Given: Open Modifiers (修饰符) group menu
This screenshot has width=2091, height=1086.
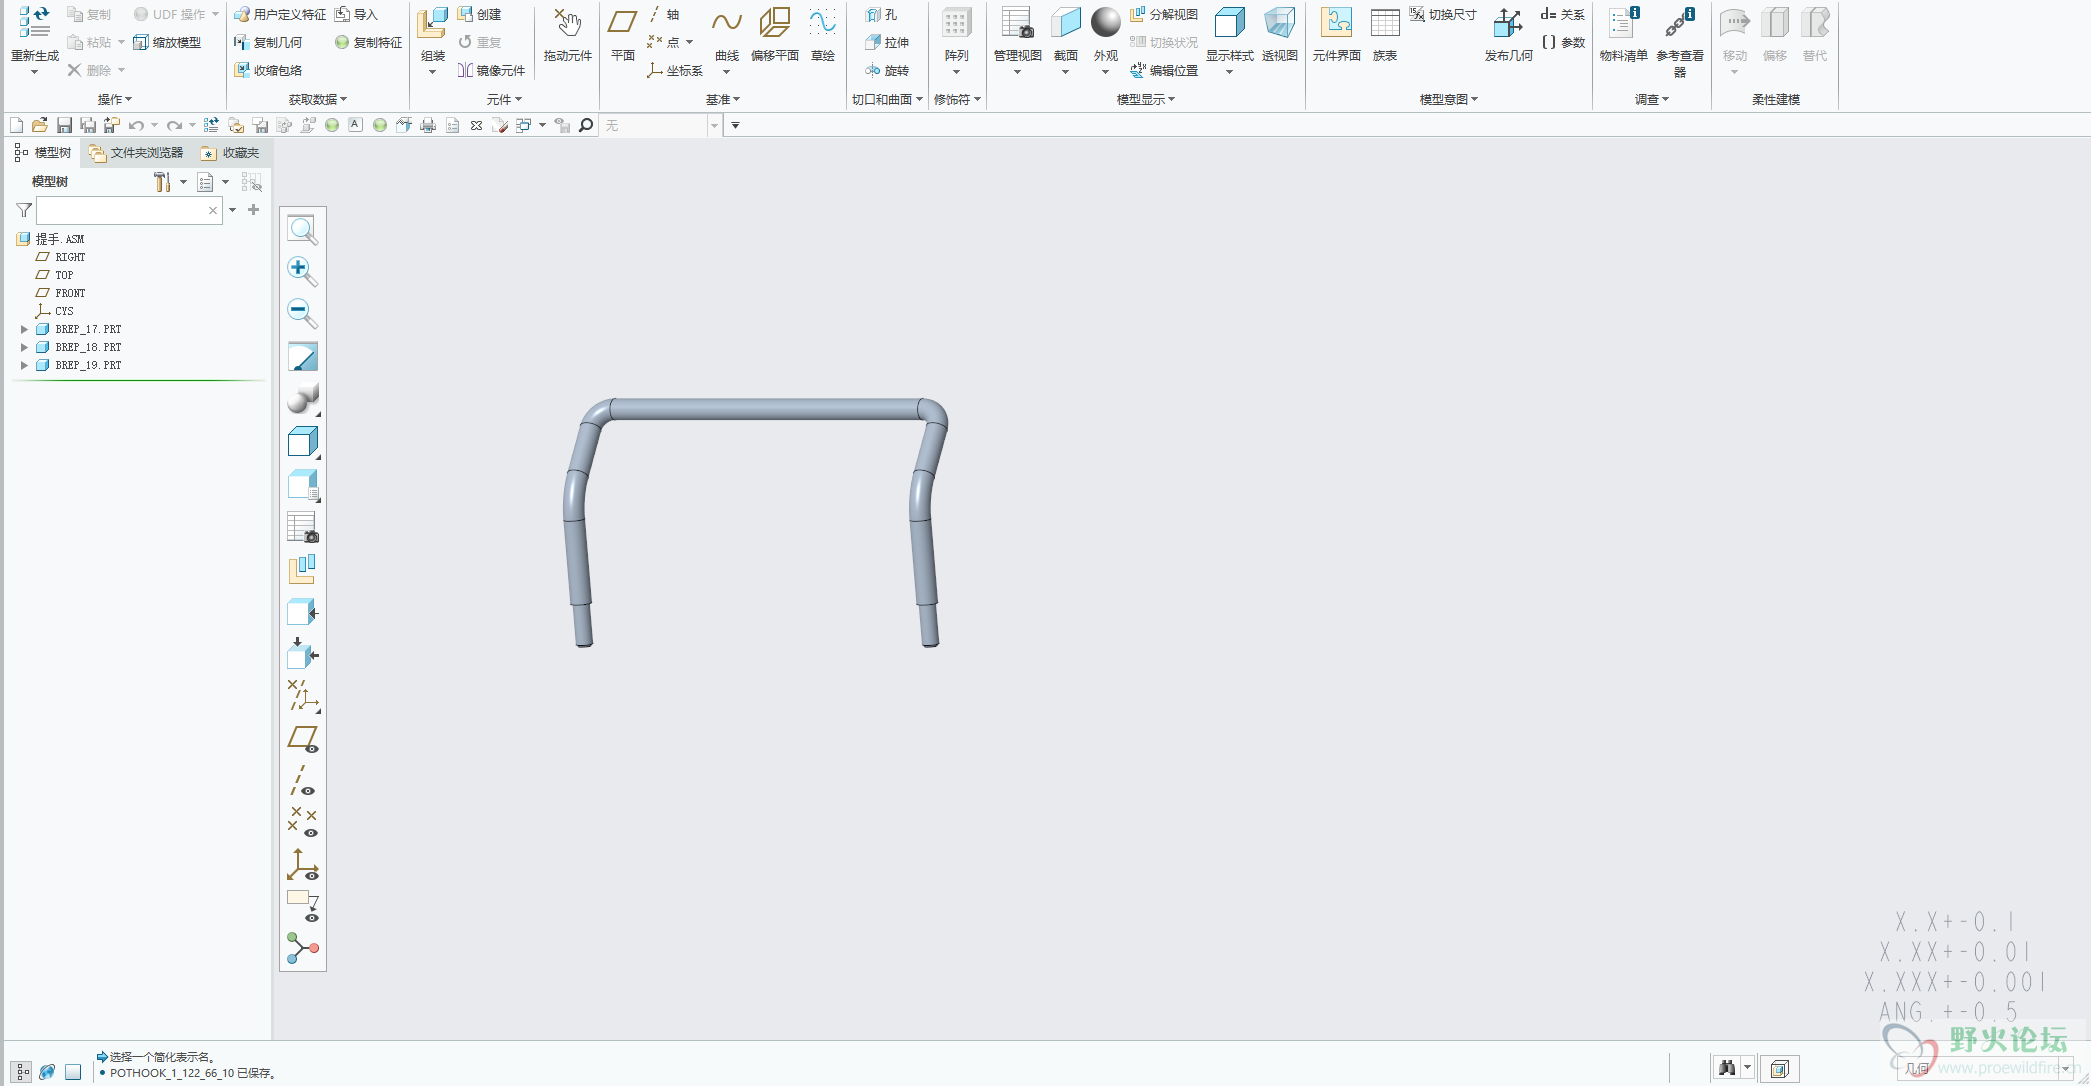Looking at the screenshot, I should click(x=957, y=99).
